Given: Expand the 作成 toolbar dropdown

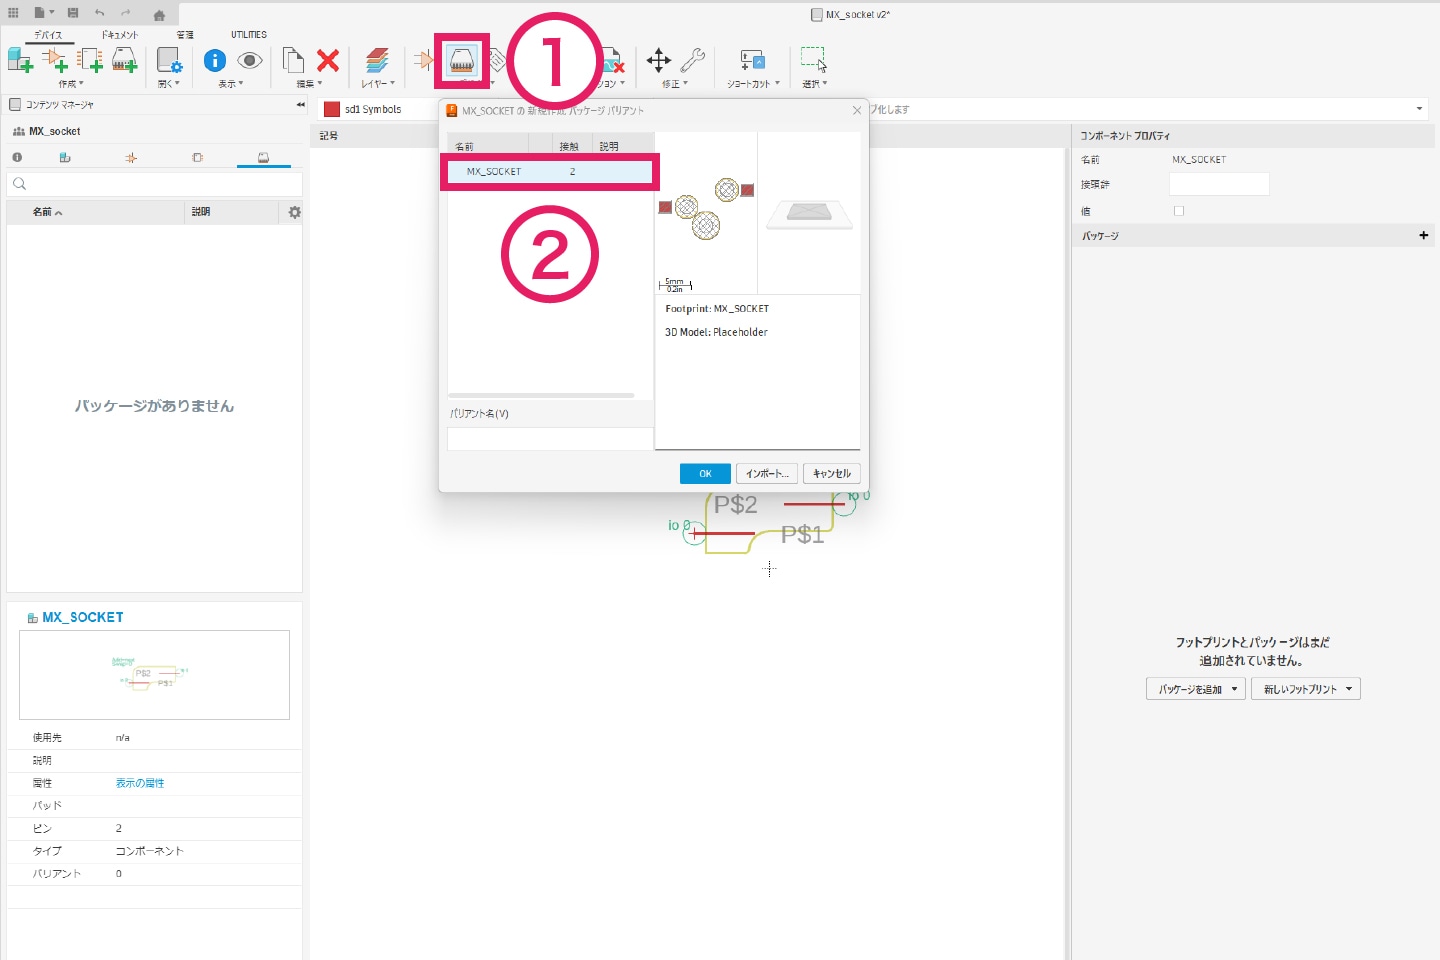Looking at the screenshot, I should click(71, 84).
